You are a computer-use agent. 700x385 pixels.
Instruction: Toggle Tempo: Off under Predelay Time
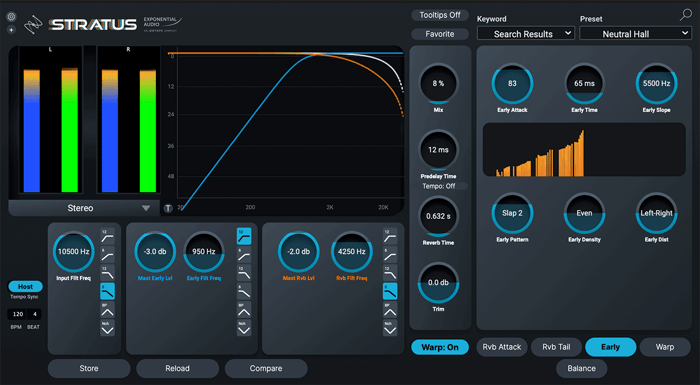pyautogui.click(x=439, y=186)
